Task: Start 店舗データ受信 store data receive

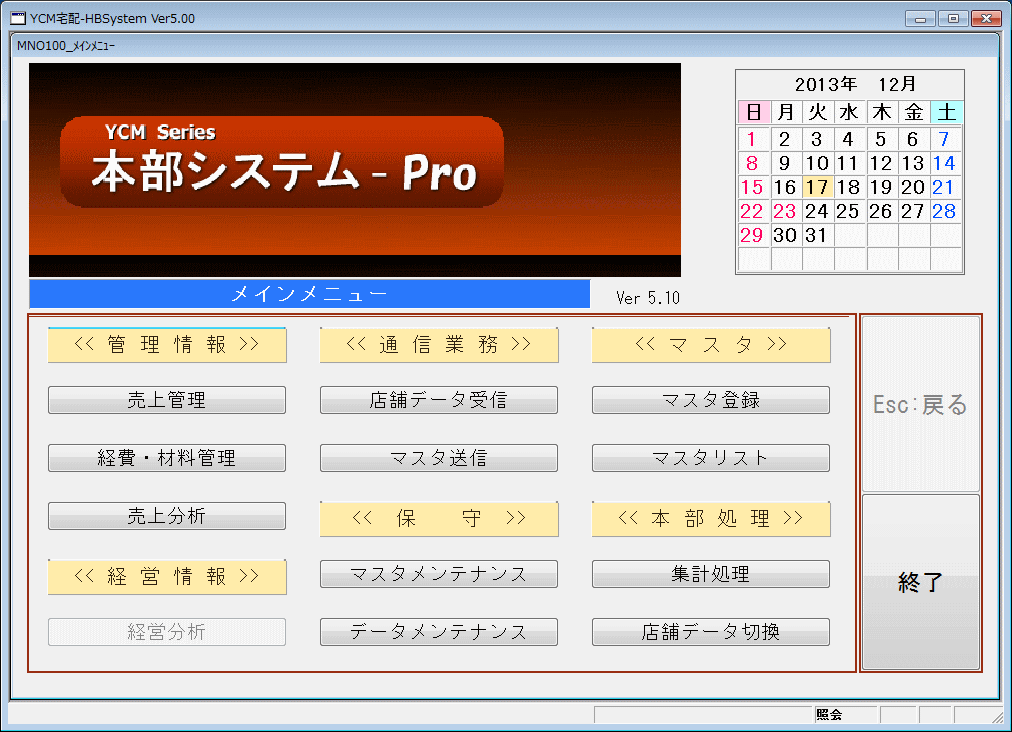Action: (439, 400)
